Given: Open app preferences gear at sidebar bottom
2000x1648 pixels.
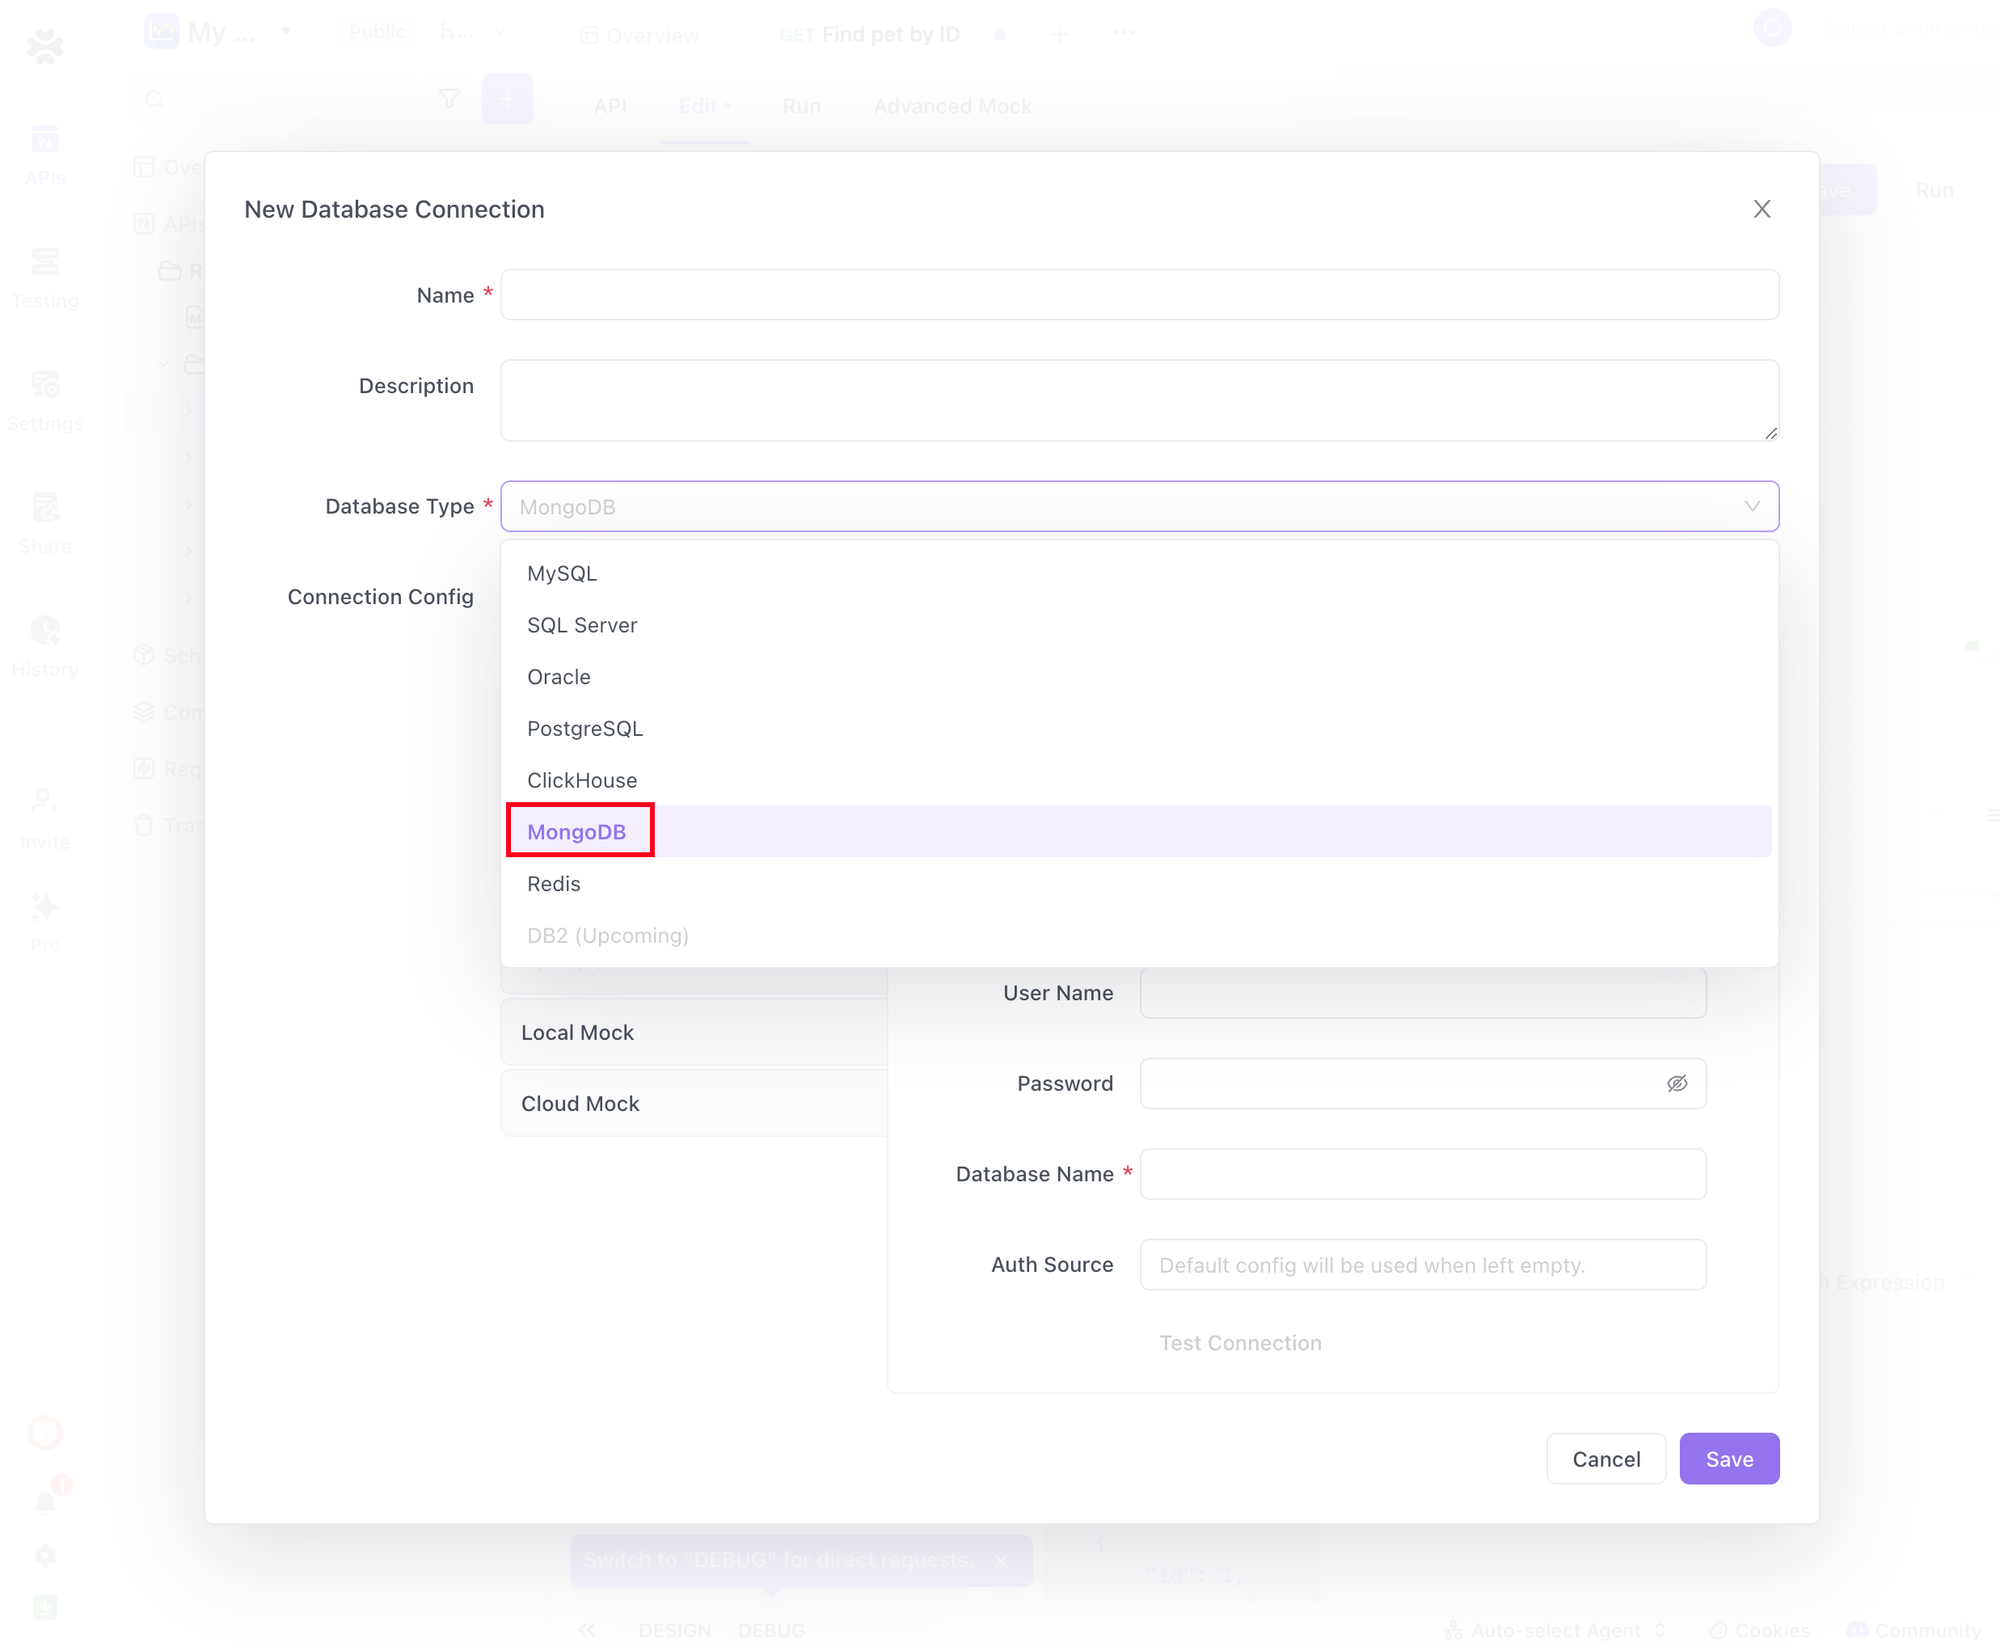Looking at the screenshot, I should pyautogui.click(x=45, y=1556).
